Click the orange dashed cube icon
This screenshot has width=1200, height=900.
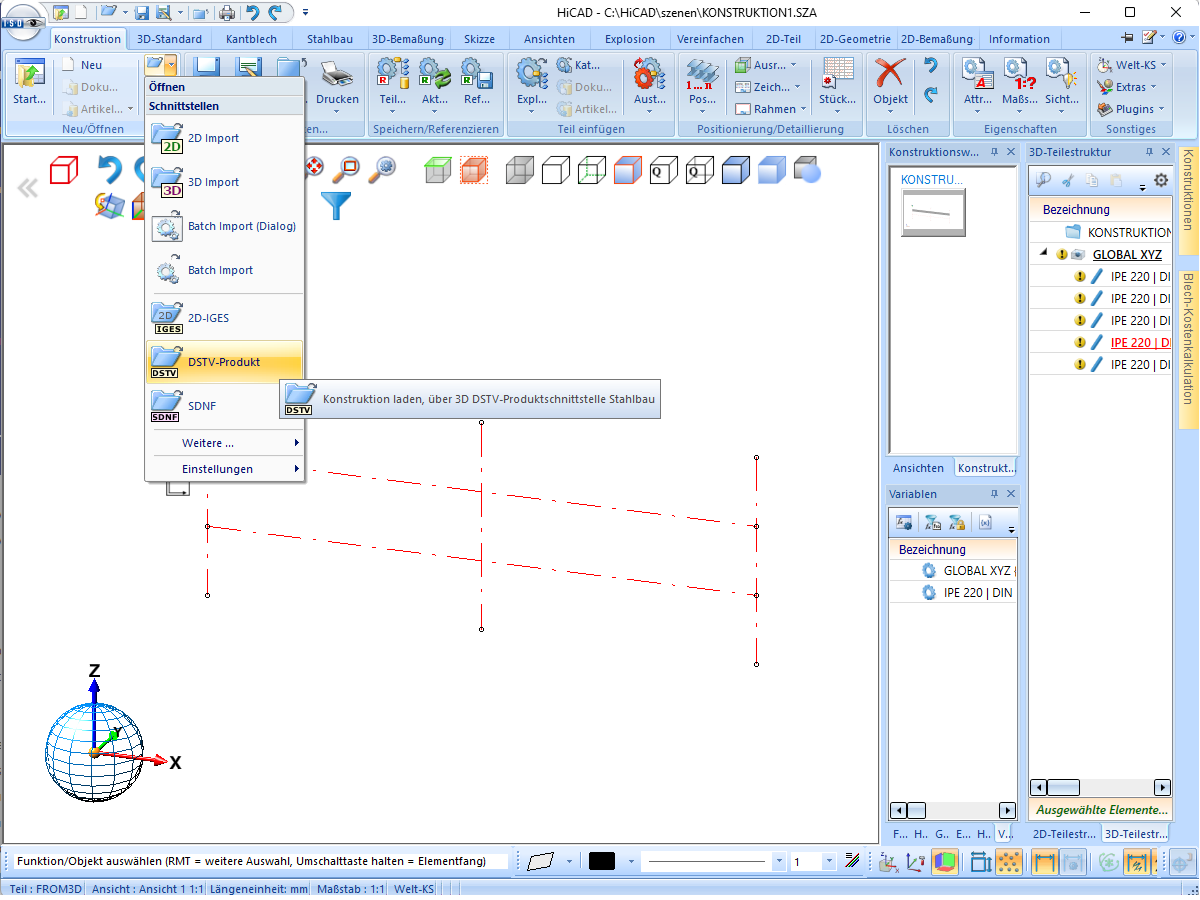click(x=473, y=170)
